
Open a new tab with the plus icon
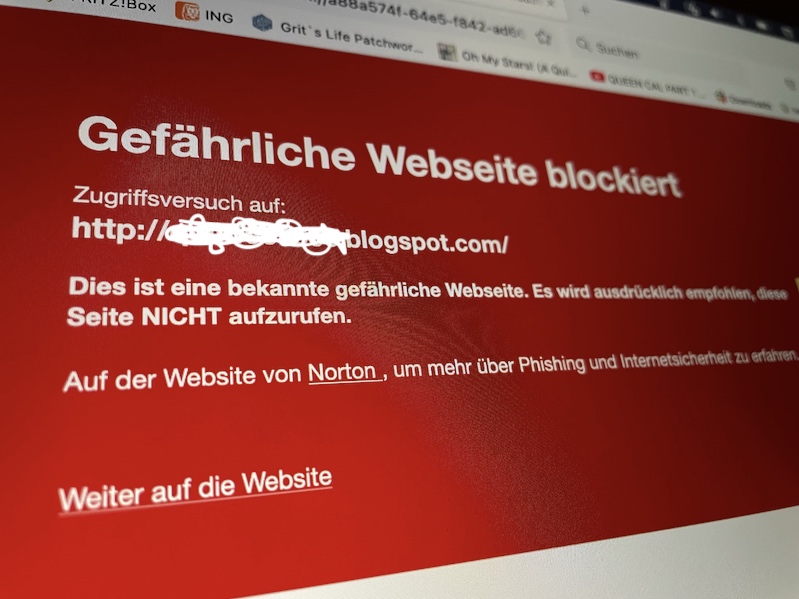tap(585, 11)
